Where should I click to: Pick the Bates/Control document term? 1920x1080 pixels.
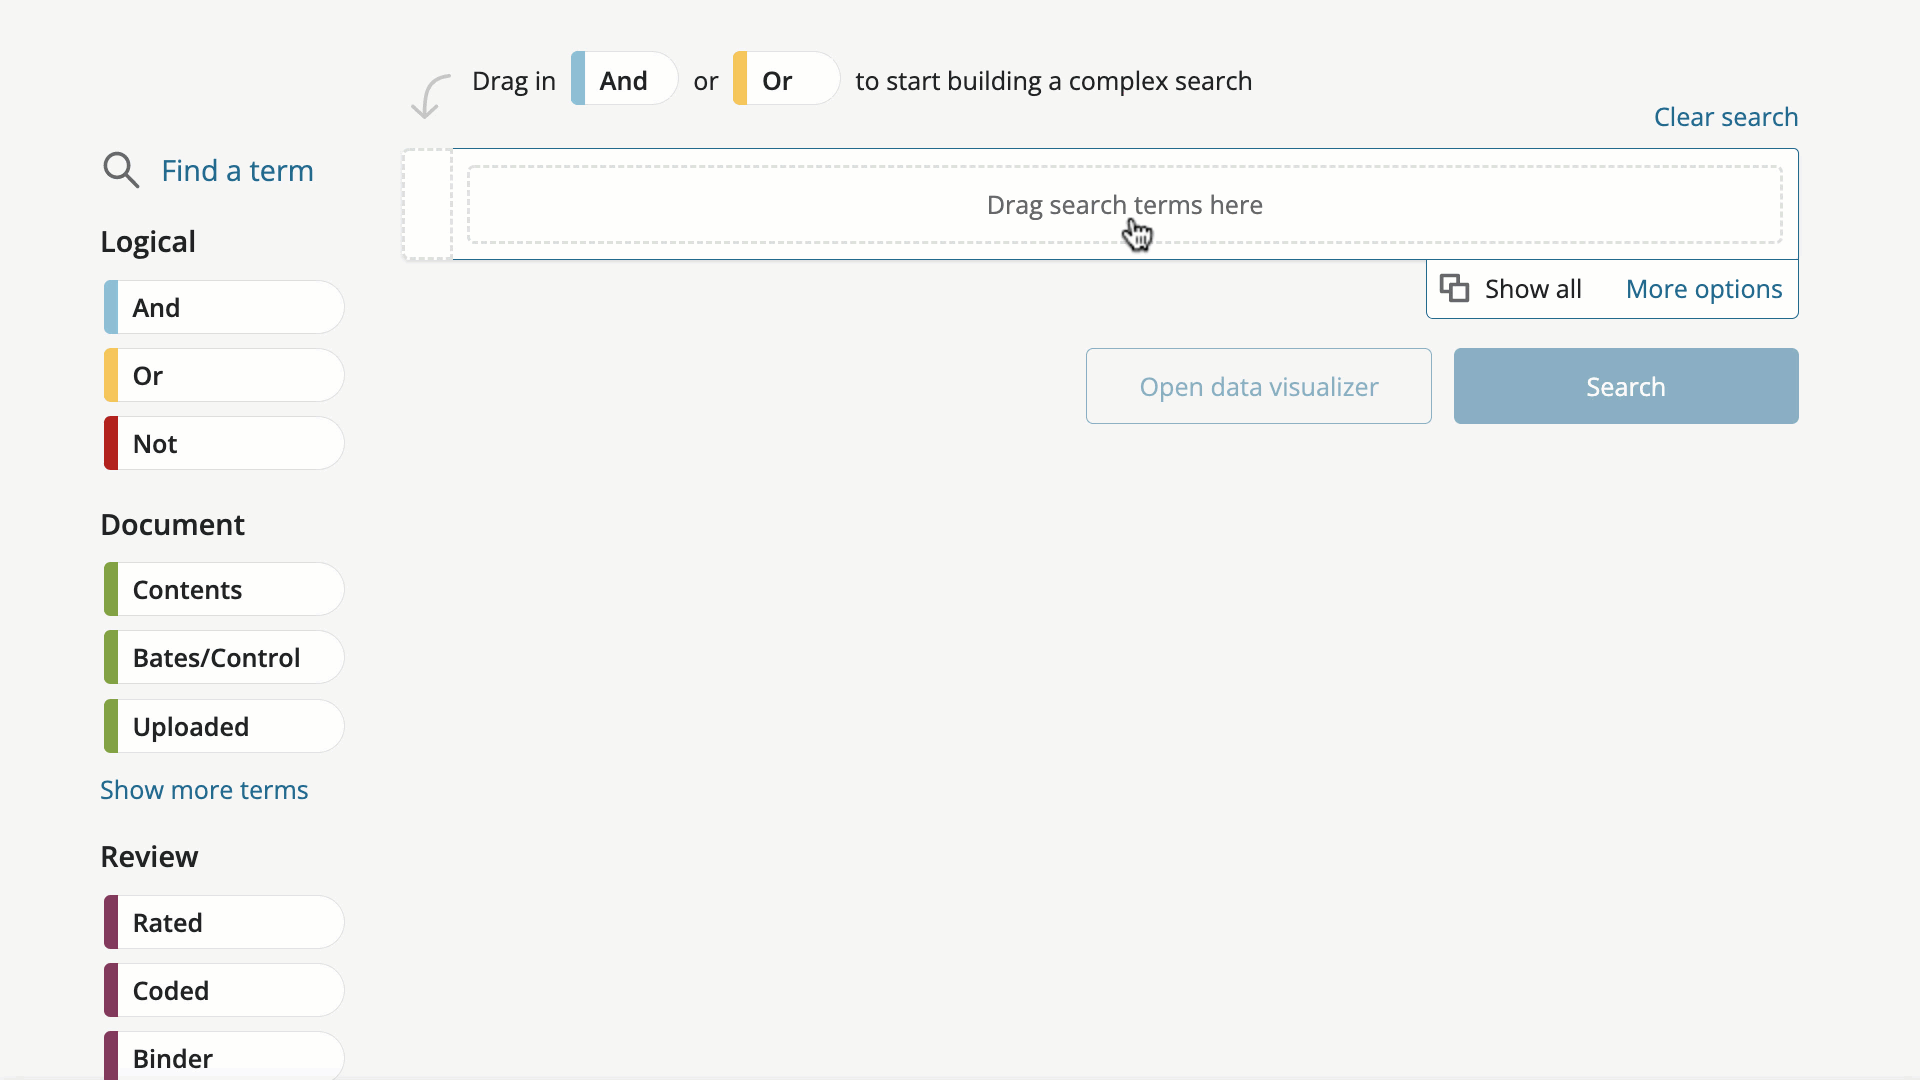224,657
